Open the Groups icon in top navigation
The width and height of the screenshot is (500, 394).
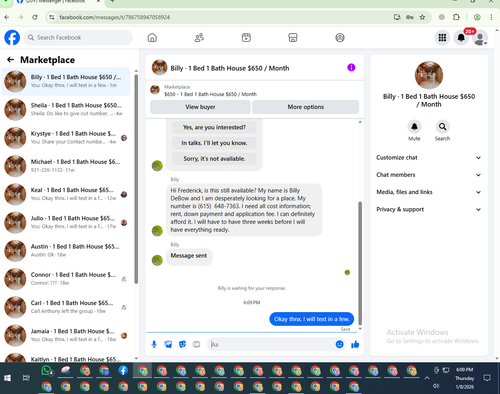(x=340, y=37)
